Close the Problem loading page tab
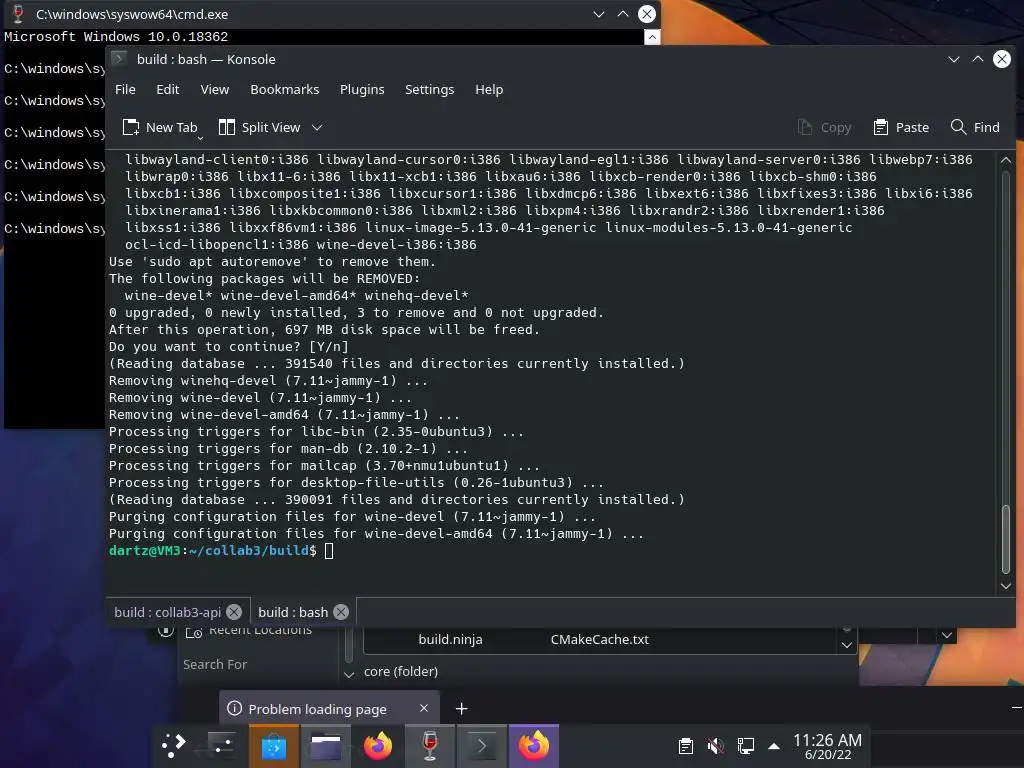The image size is (1024, 768). pos(424,708)
